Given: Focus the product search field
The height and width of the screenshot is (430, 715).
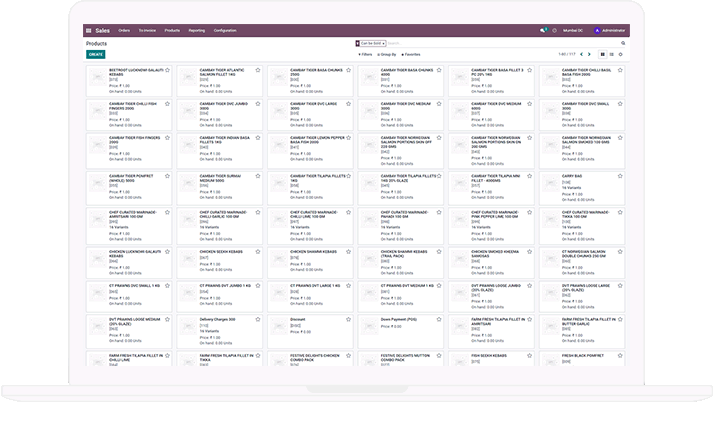Looking at the screenshot, I should click(502, 43).
